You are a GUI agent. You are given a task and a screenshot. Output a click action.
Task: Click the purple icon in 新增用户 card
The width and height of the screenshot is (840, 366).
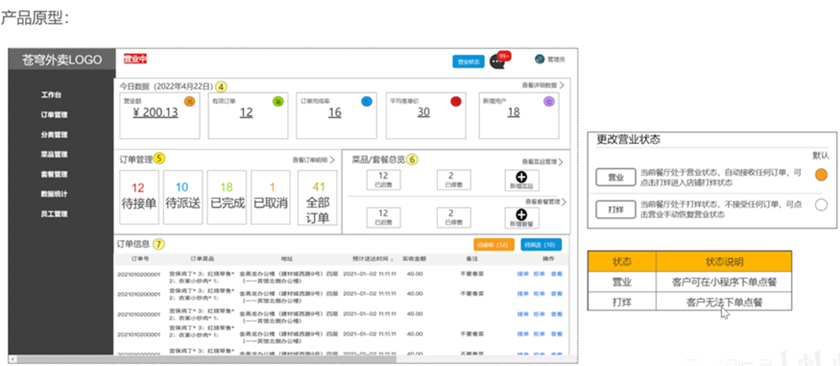(549, 100)
